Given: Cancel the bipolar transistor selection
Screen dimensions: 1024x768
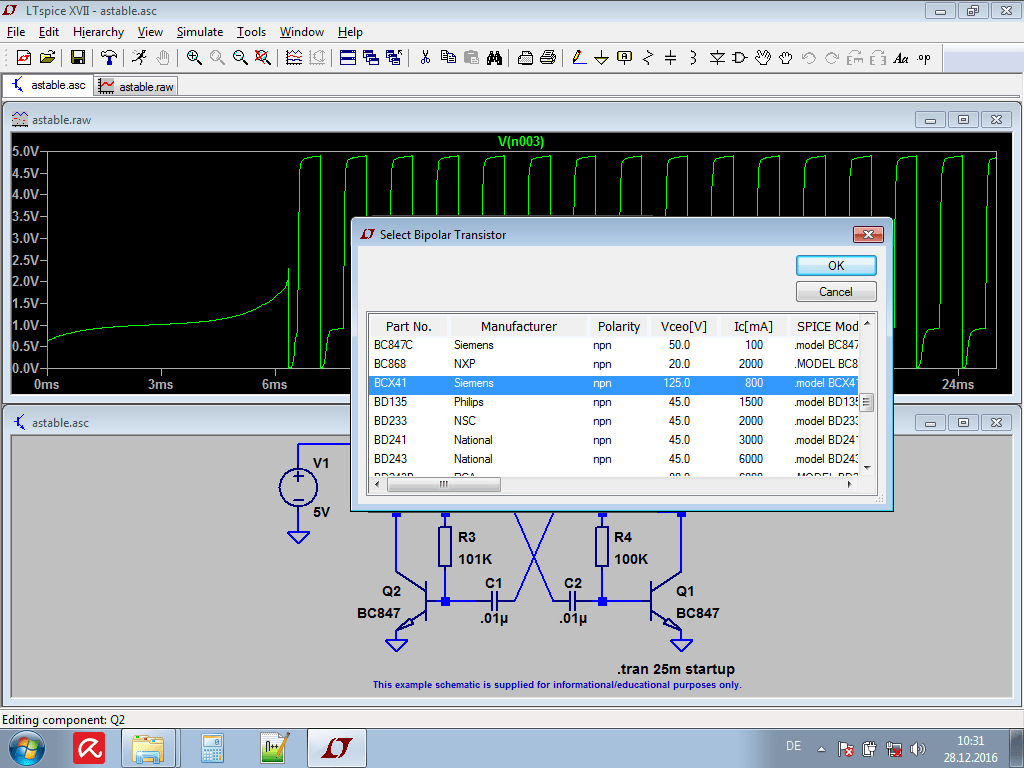Looking at the screenshot, I should pyautogui.click(x=836, y=291).
